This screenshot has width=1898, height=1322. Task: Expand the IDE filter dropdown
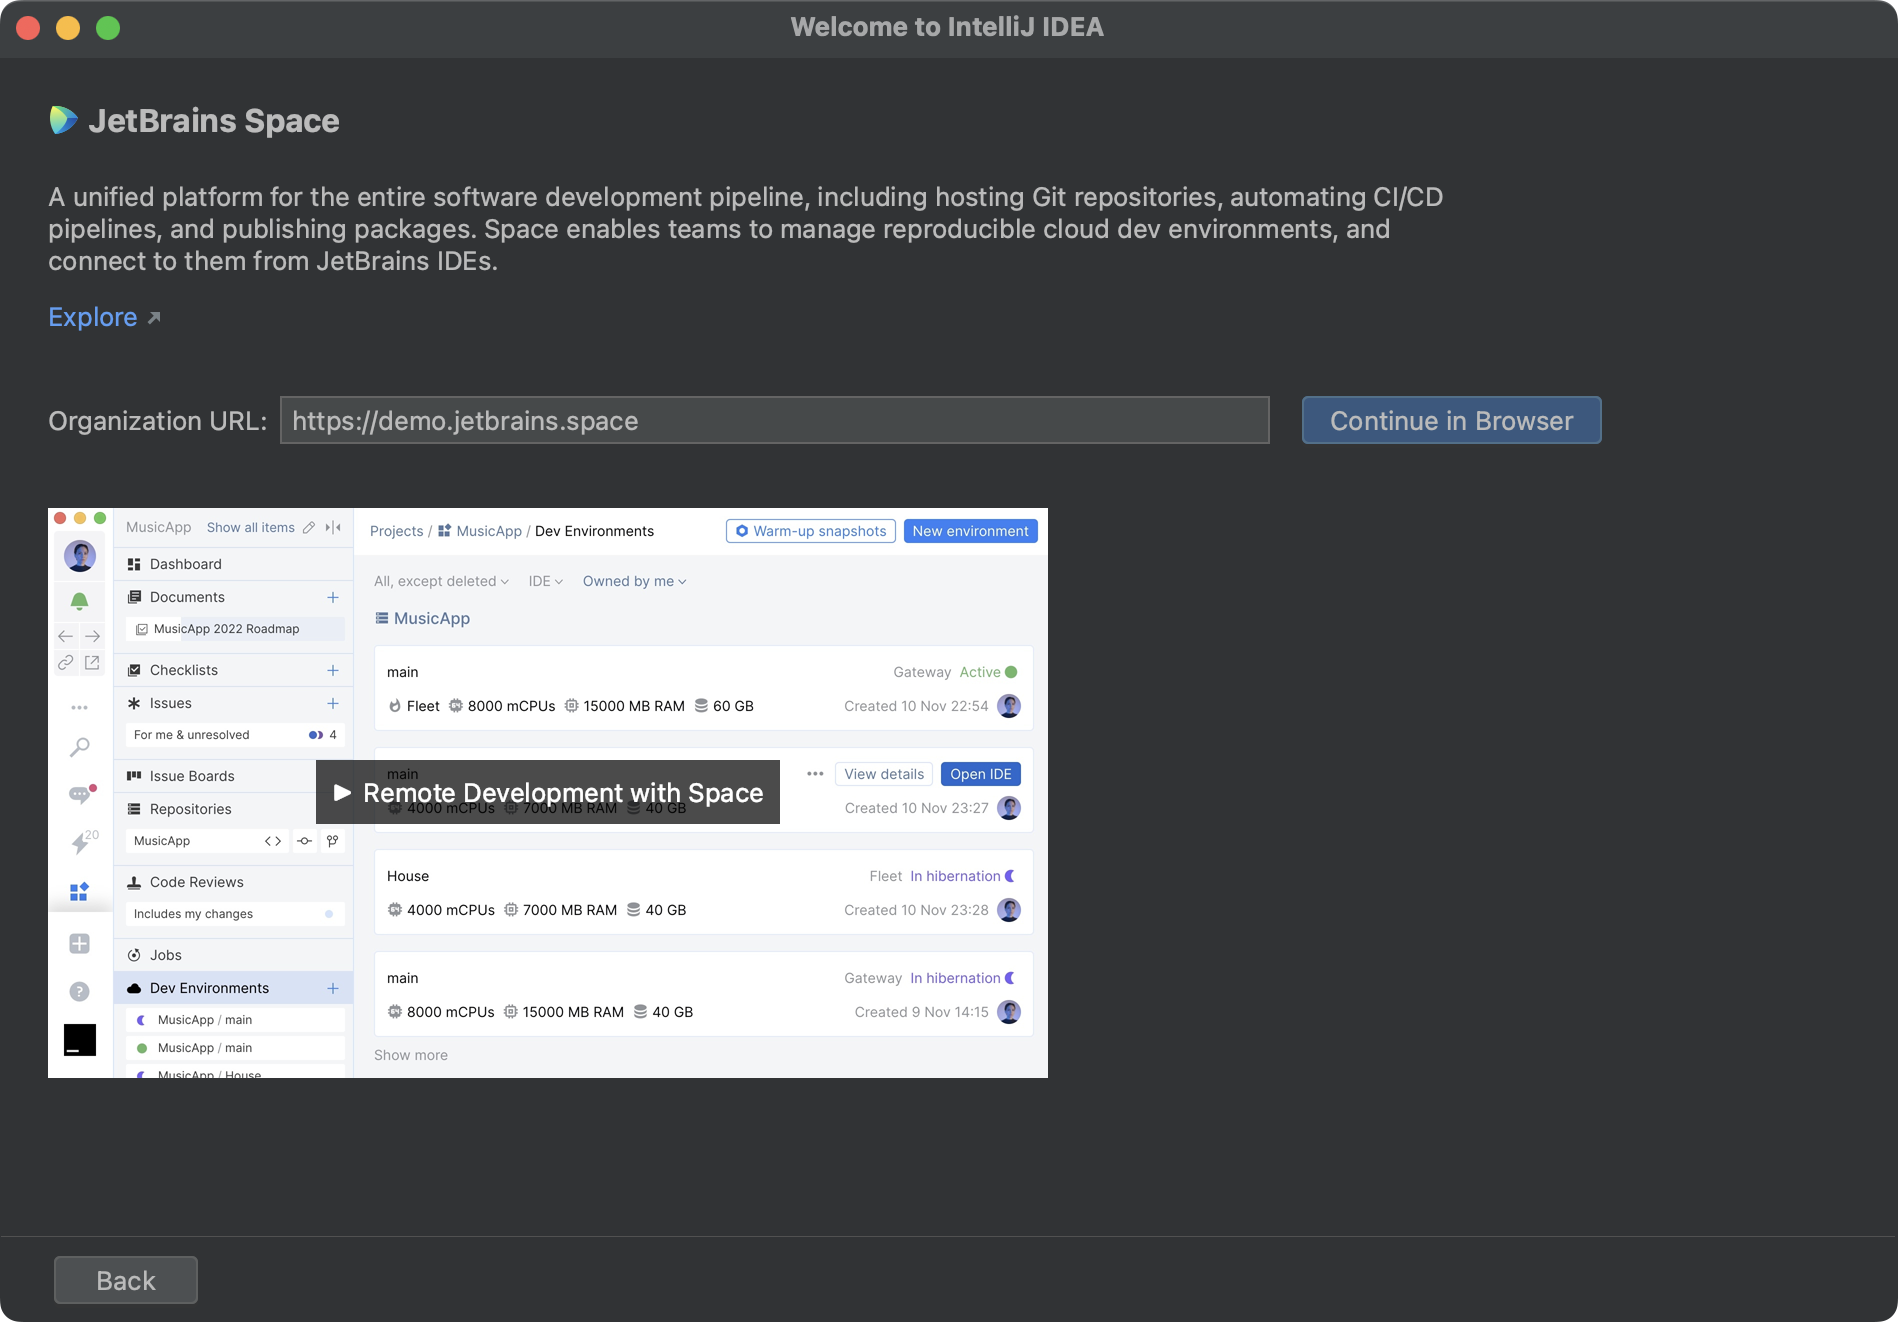pyautogui.click(x=544, y=581)
